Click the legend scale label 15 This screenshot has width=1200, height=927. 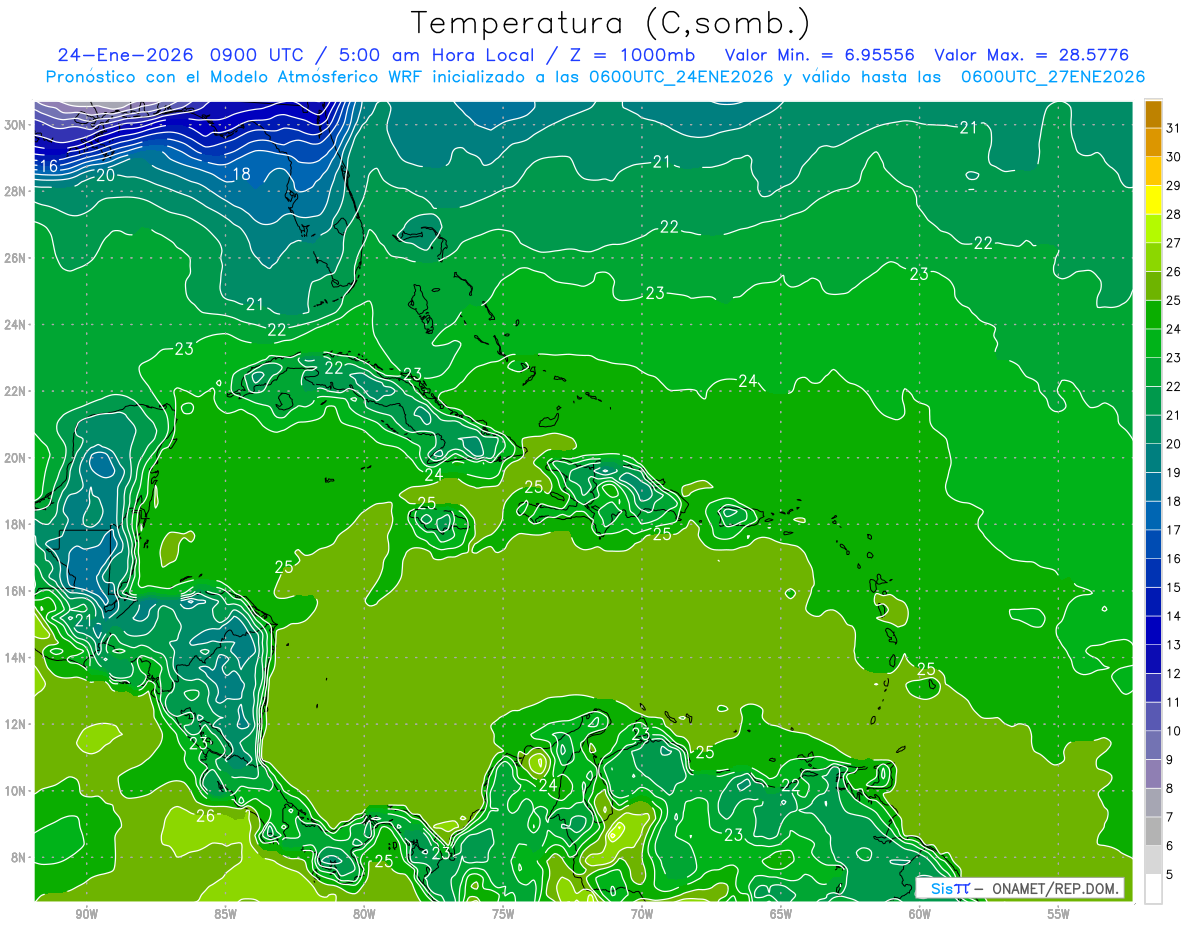tap(1173, 587)
